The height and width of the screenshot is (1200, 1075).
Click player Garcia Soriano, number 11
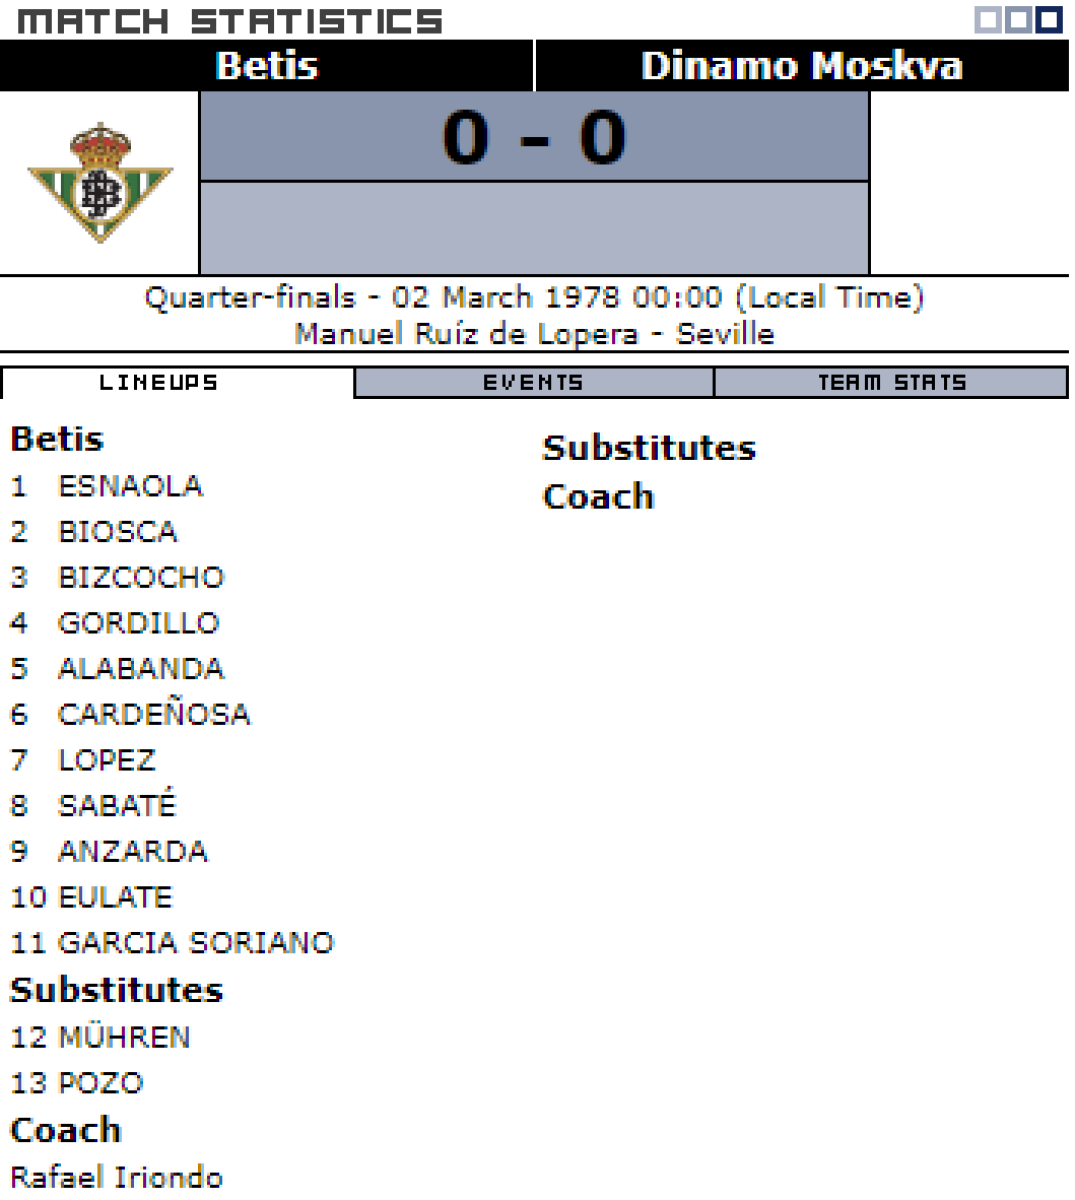coord(196,943)
